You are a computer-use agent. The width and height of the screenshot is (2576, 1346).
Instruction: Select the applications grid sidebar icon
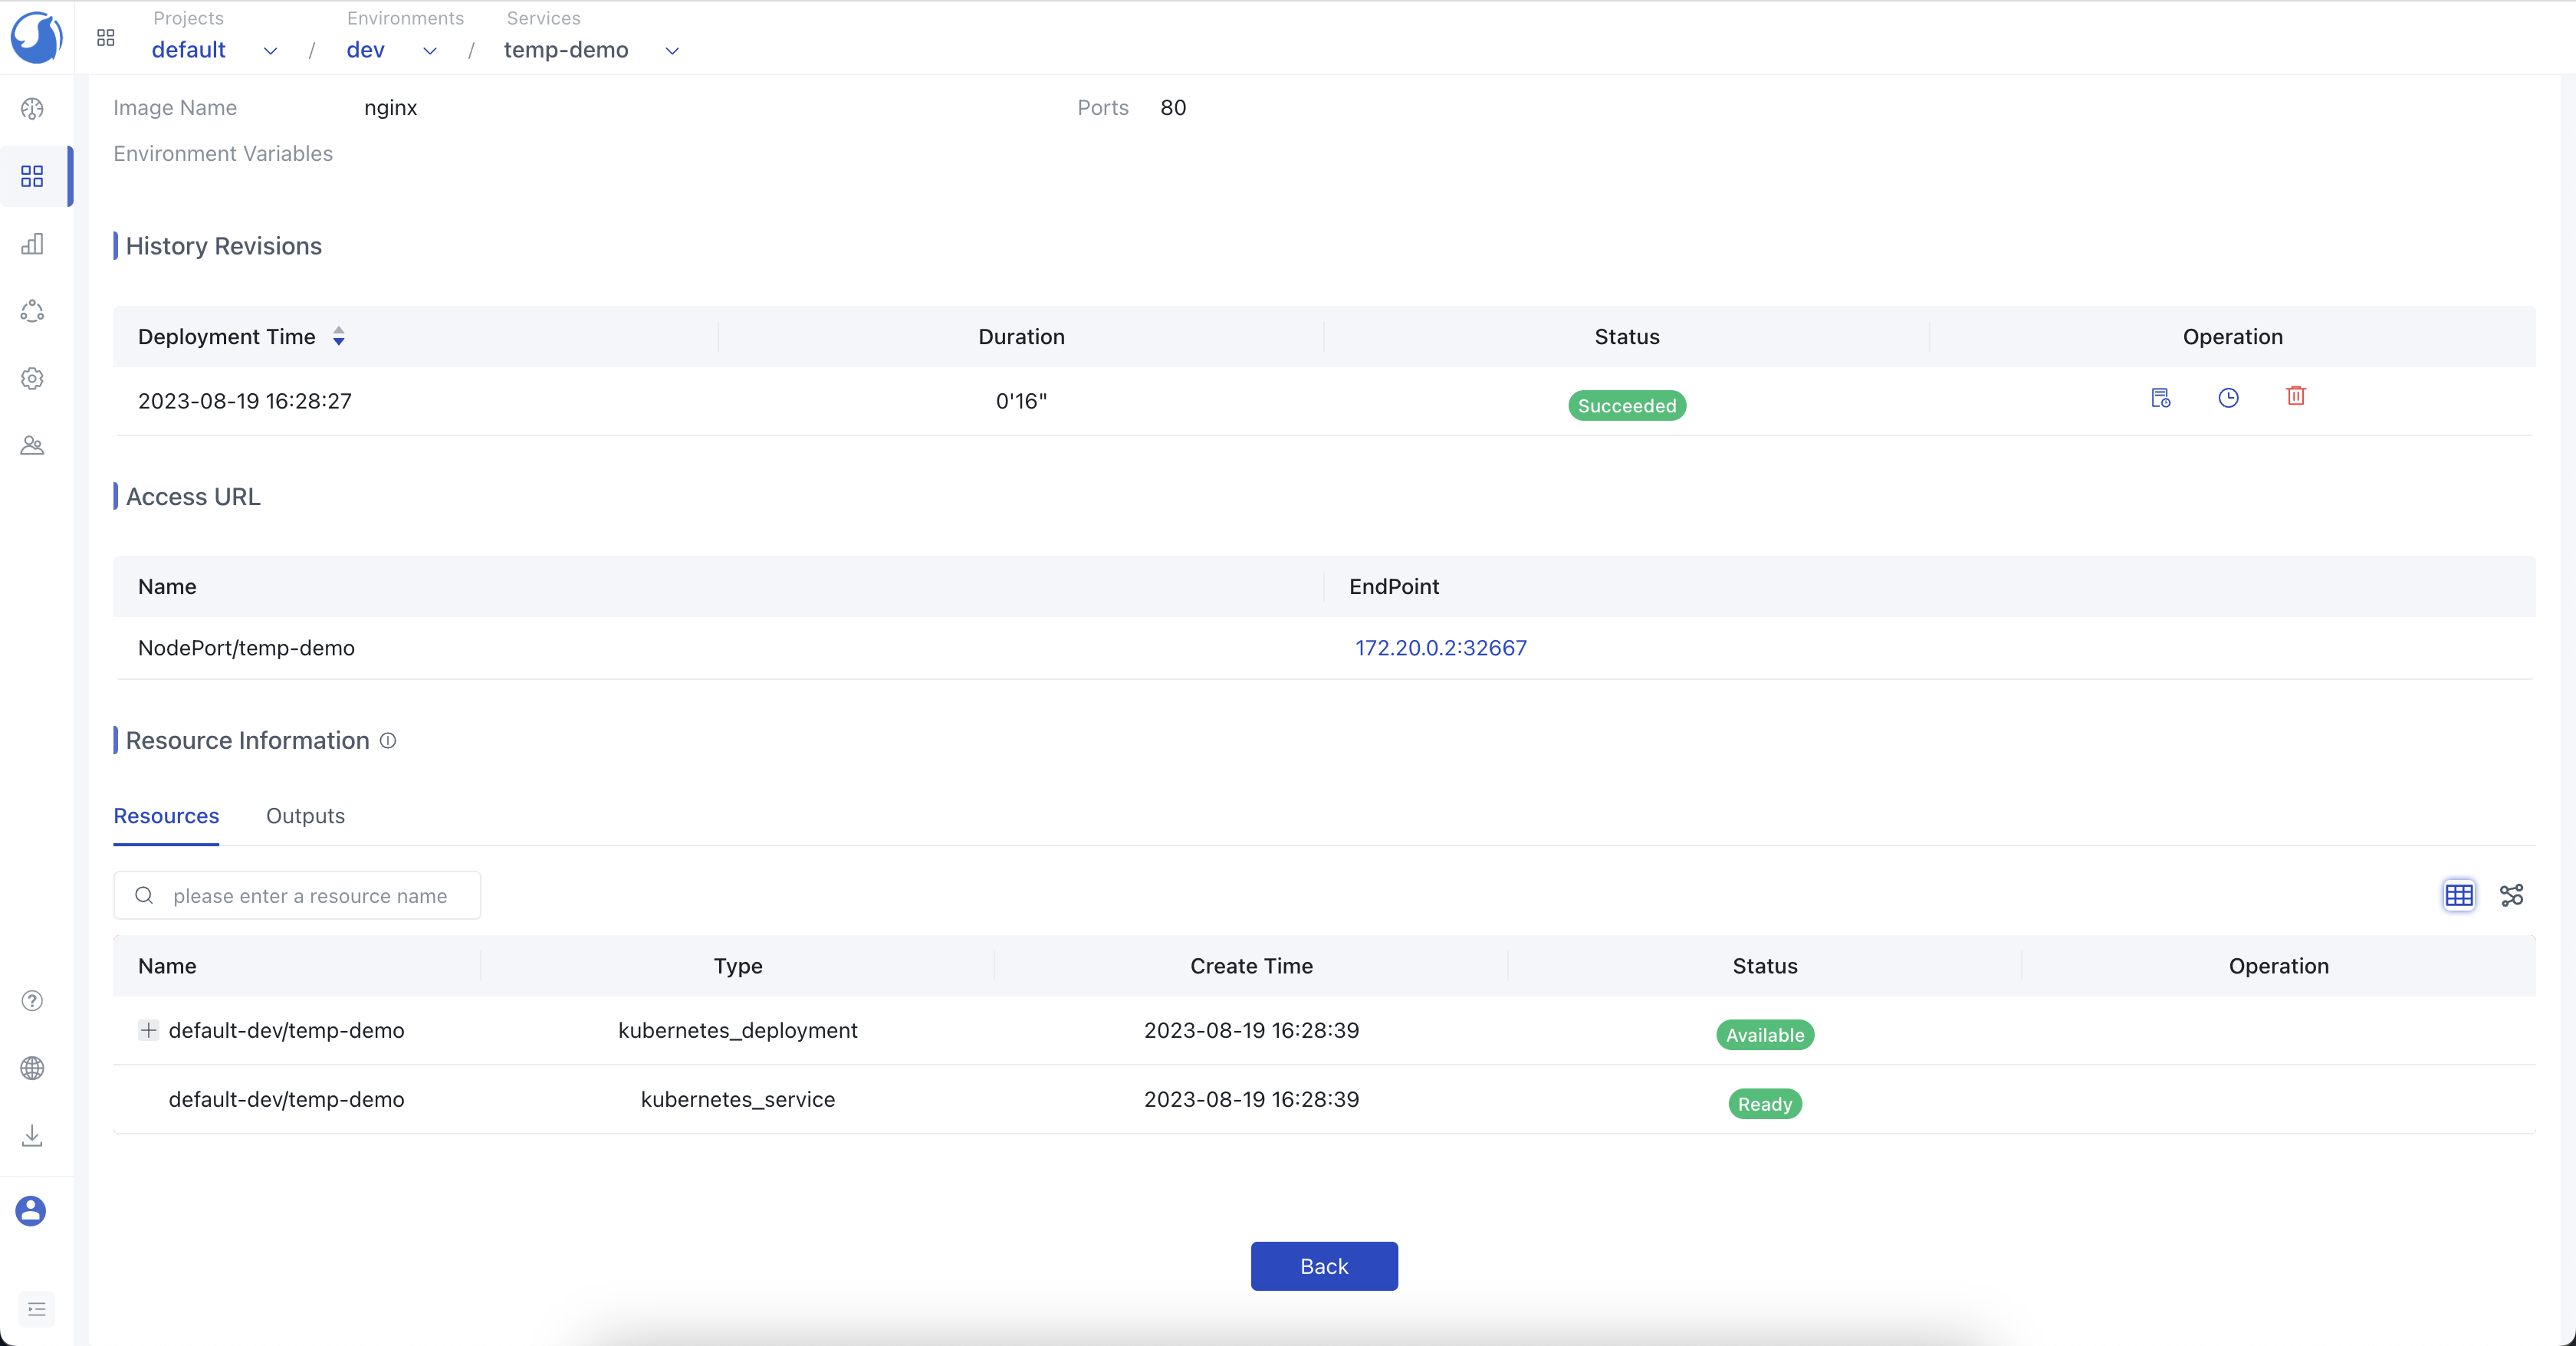(x=32, y=177)
